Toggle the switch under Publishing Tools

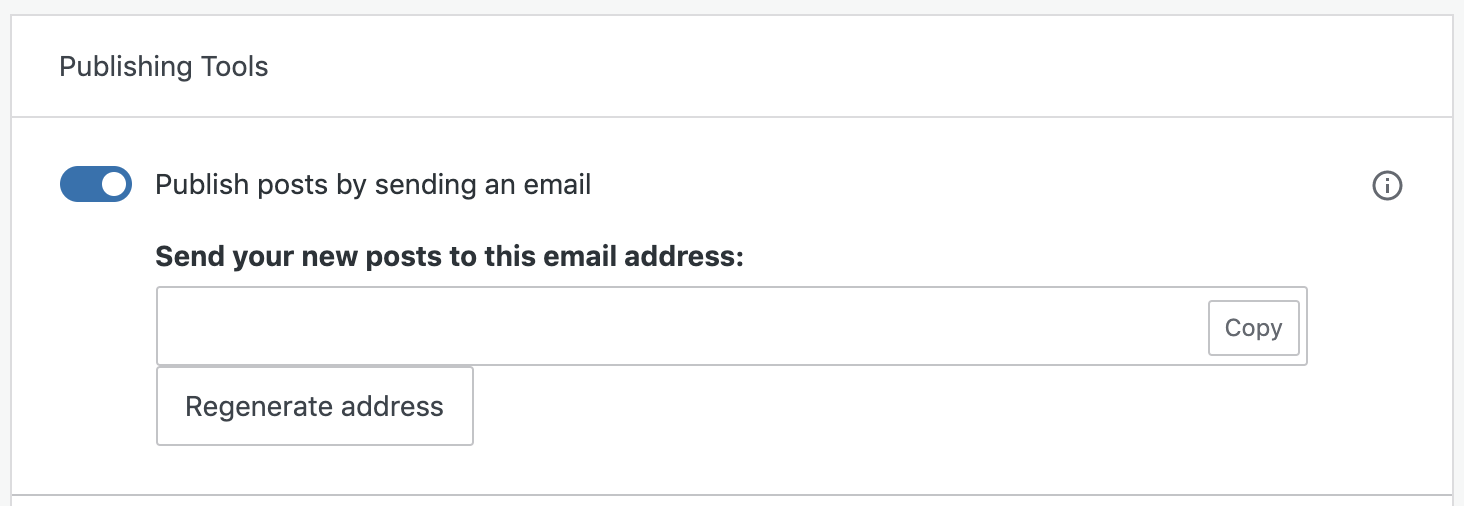point(96,184)
